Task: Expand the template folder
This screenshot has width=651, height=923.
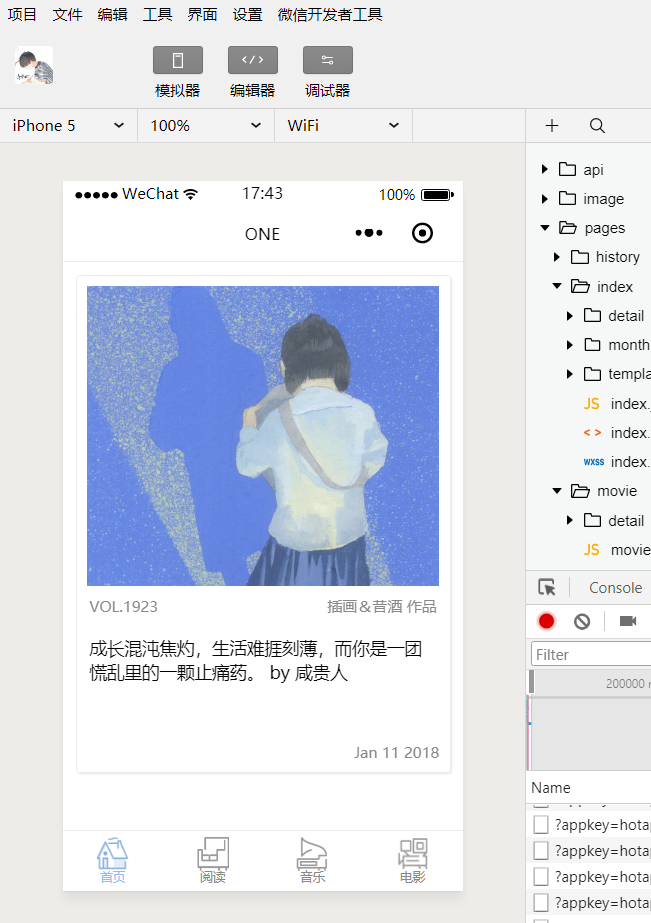Action: click(570, 374)
